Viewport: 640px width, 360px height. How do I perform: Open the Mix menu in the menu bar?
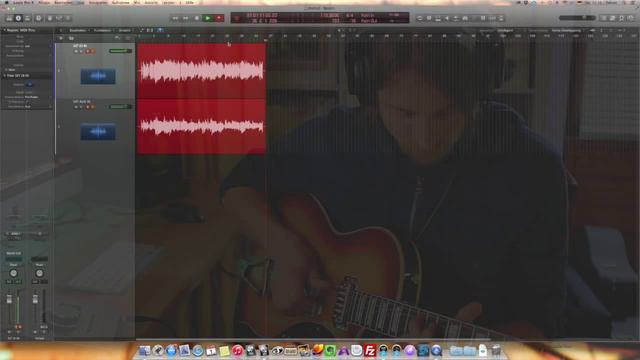tap(137, 2)
